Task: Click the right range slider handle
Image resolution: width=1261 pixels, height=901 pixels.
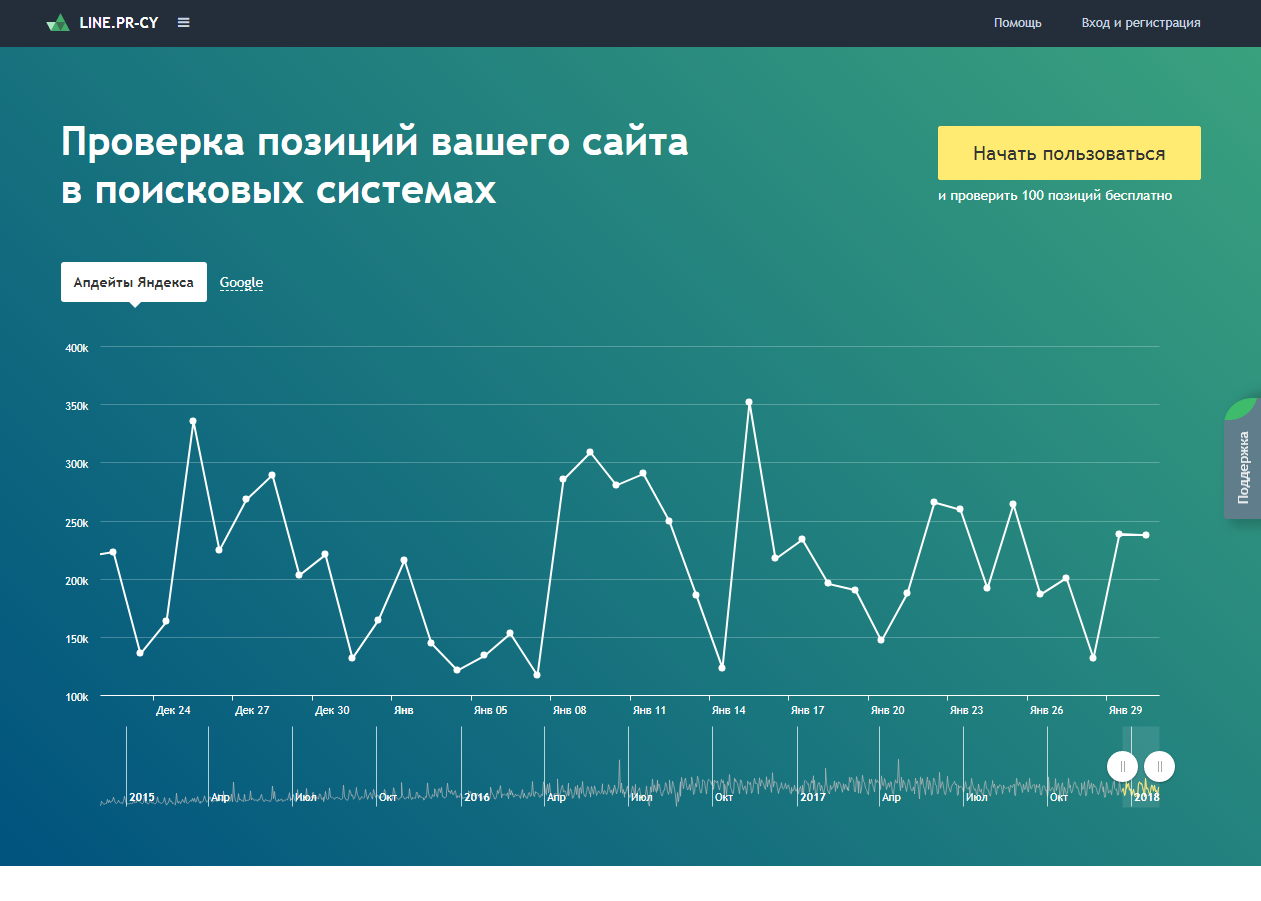Action: click(x=1159, y=767)
